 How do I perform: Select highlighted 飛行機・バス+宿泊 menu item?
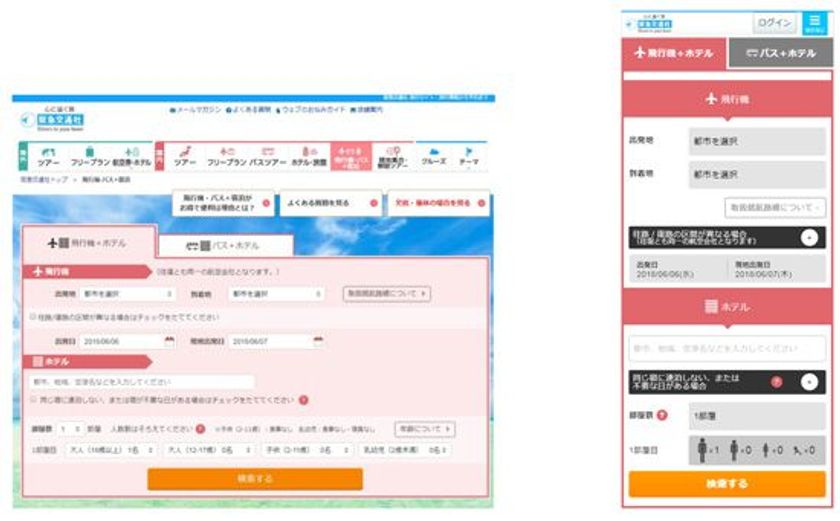pos(351,156)
